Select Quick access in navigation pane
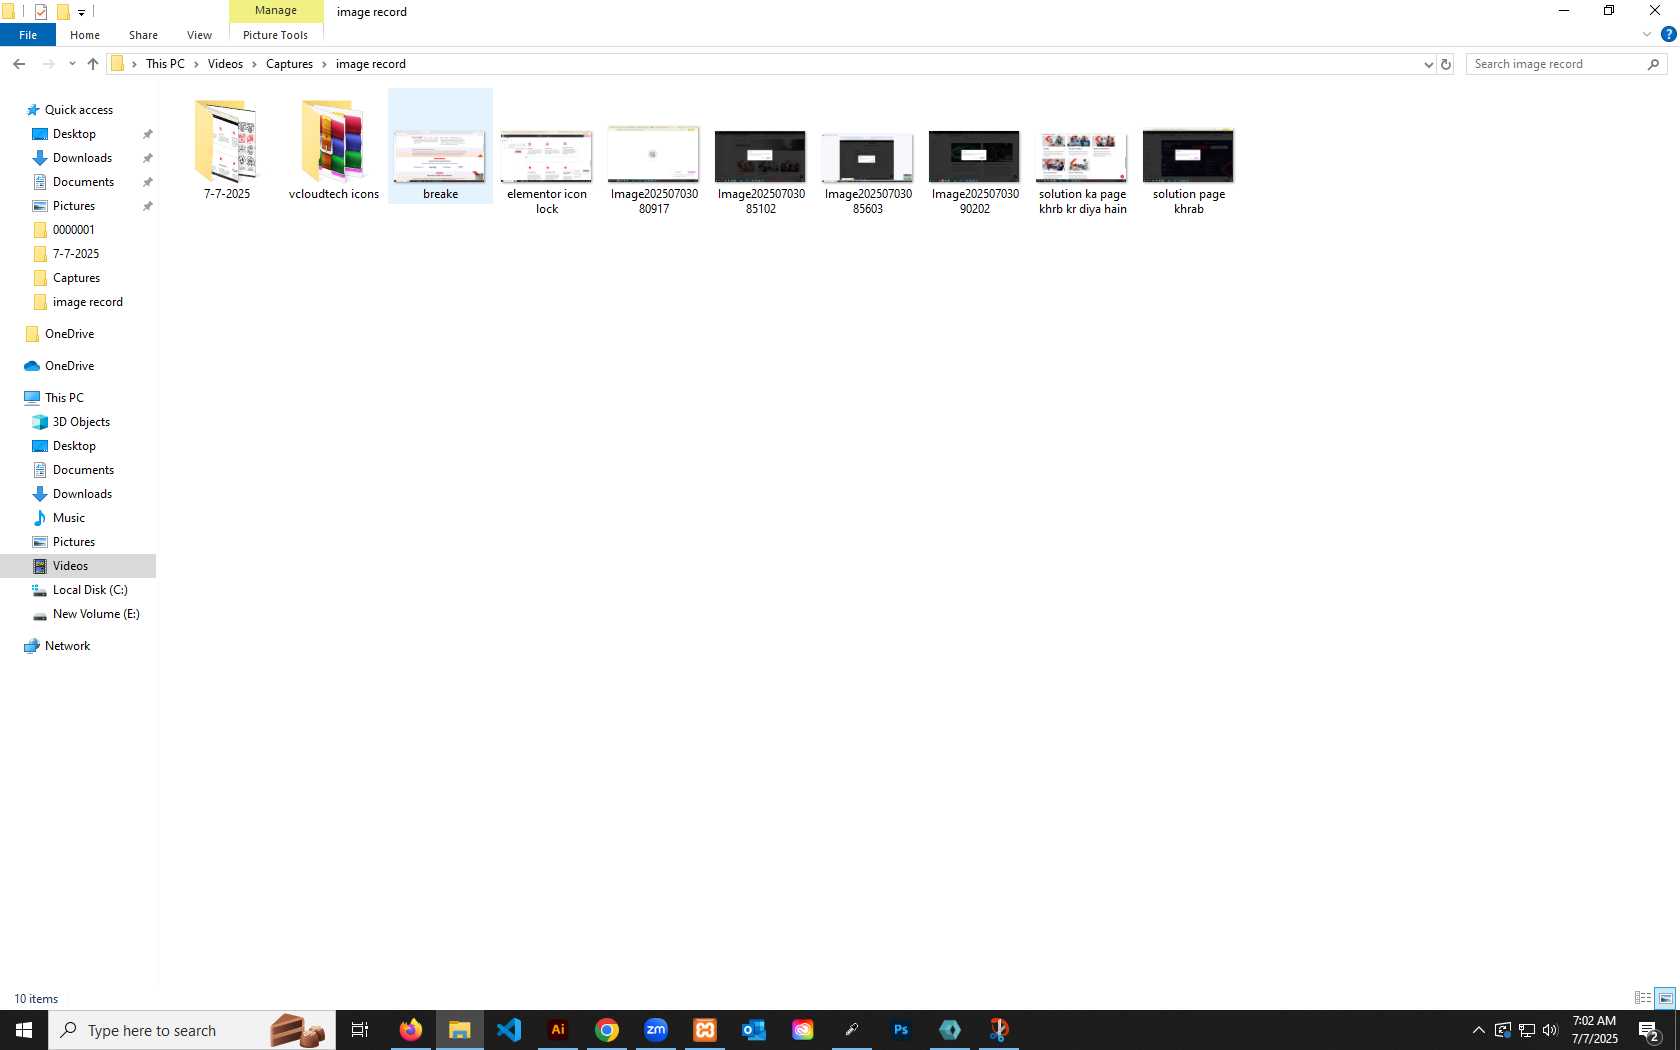Image resolution: width=1680 pixels, height=1050 pixels. coord(79,110)
